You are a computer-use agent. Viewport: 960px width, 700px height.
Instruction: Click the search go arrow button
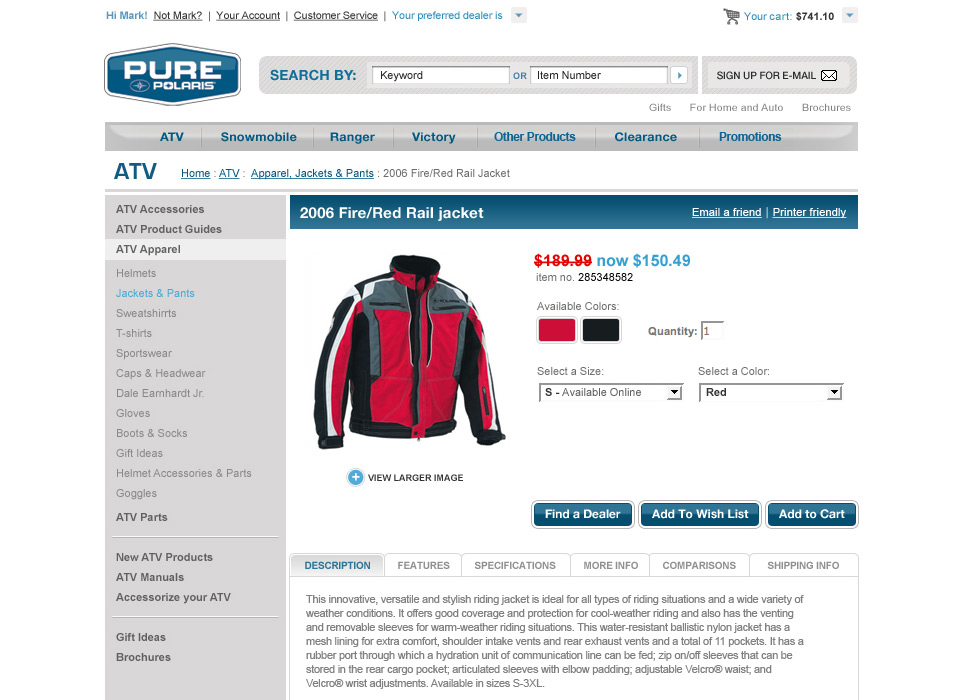click(x=679, y=75)
